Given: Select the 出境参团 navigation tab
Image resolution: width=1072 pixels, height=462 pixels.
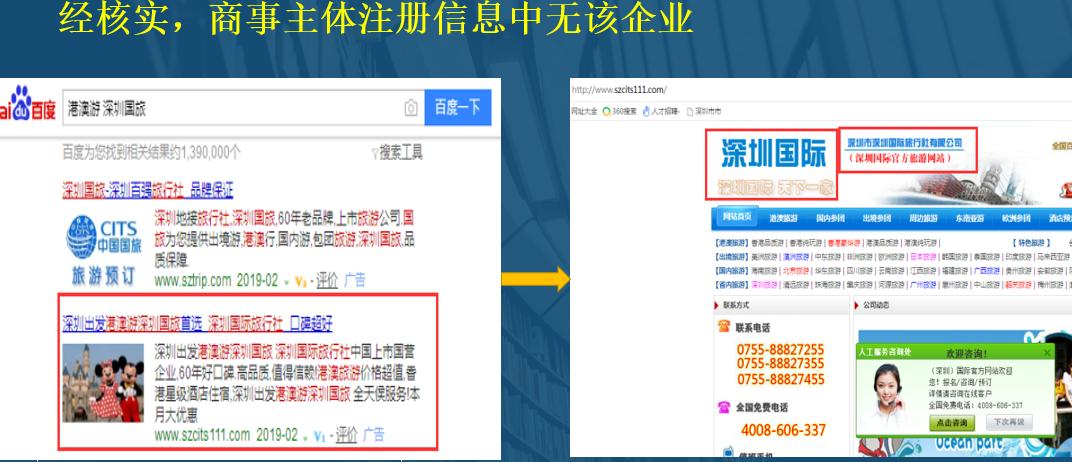Looking at the screenshot, I should tap(876, 218).
